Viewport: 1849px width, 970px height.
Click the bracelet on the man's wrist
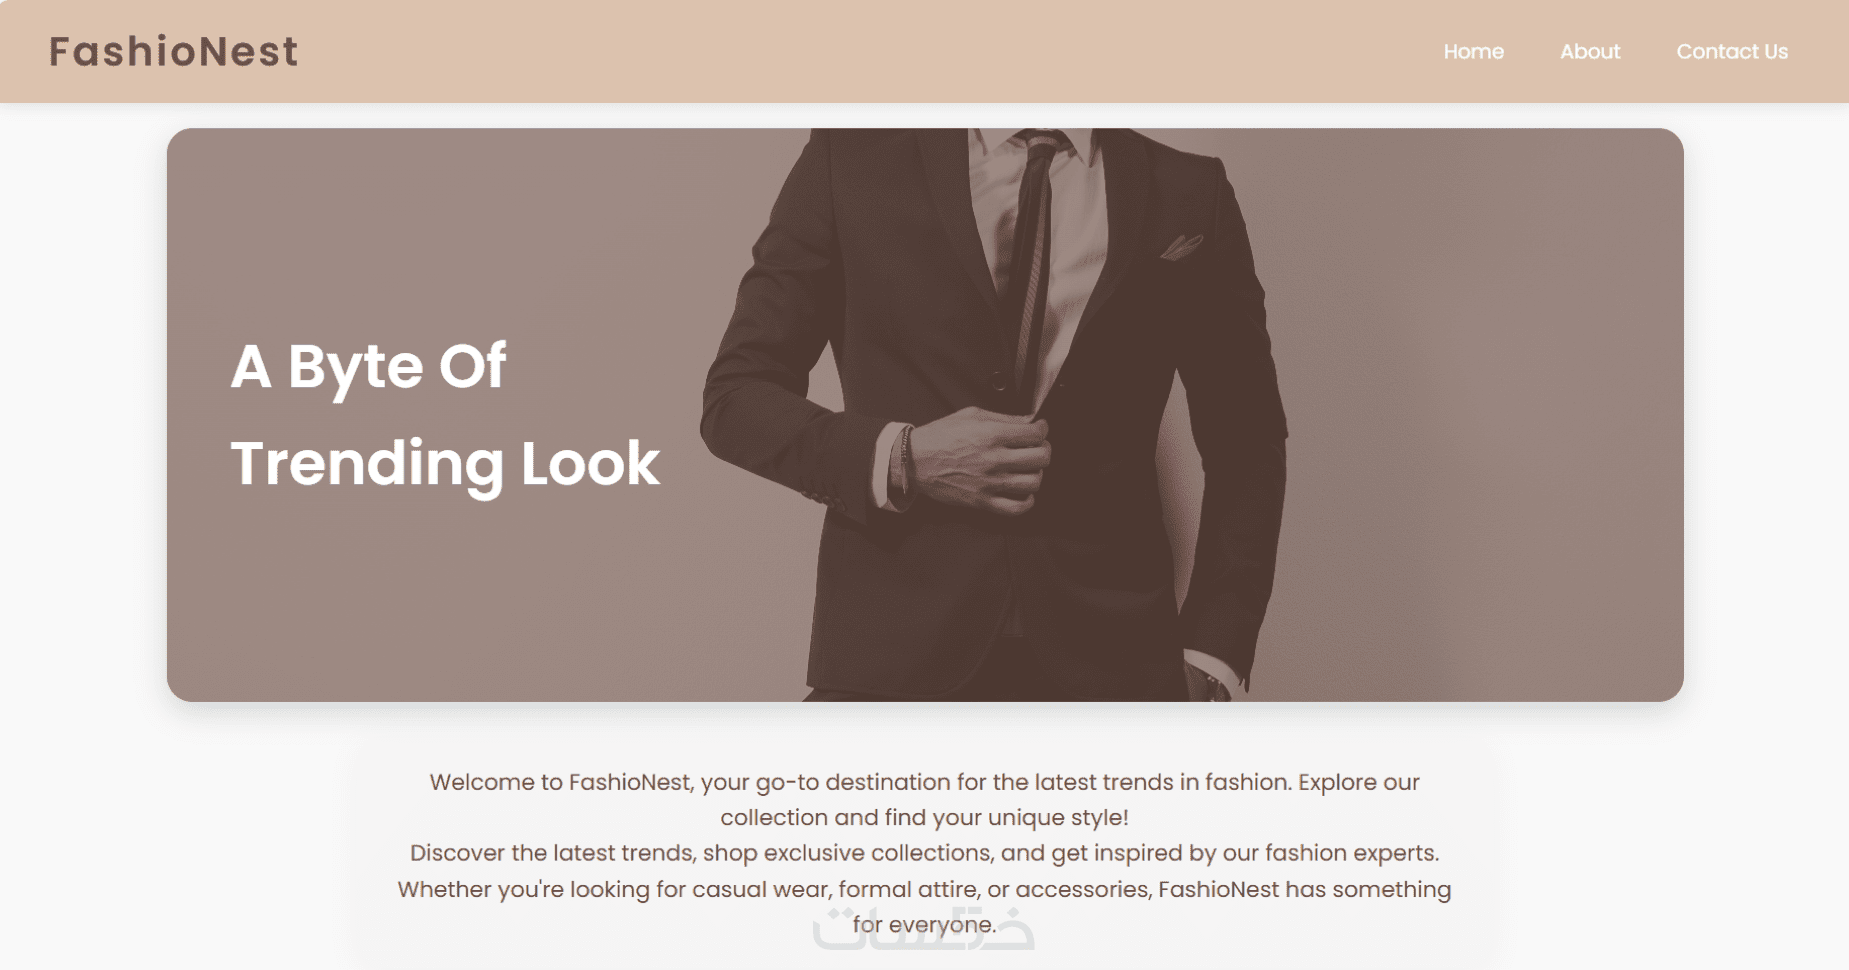click(x=905, y=458)
